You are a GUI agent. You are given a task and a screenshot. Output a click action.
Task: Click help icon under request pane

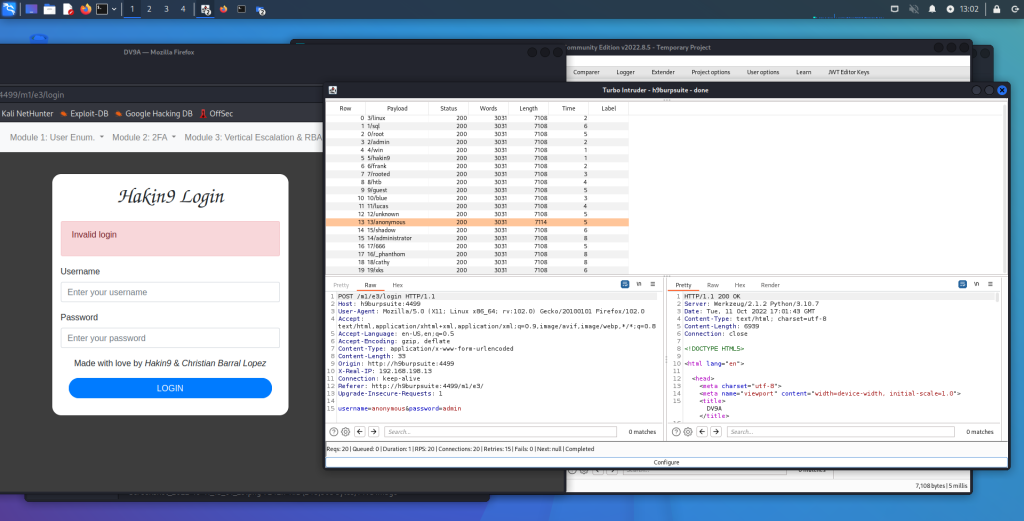[x=334, y=432]
